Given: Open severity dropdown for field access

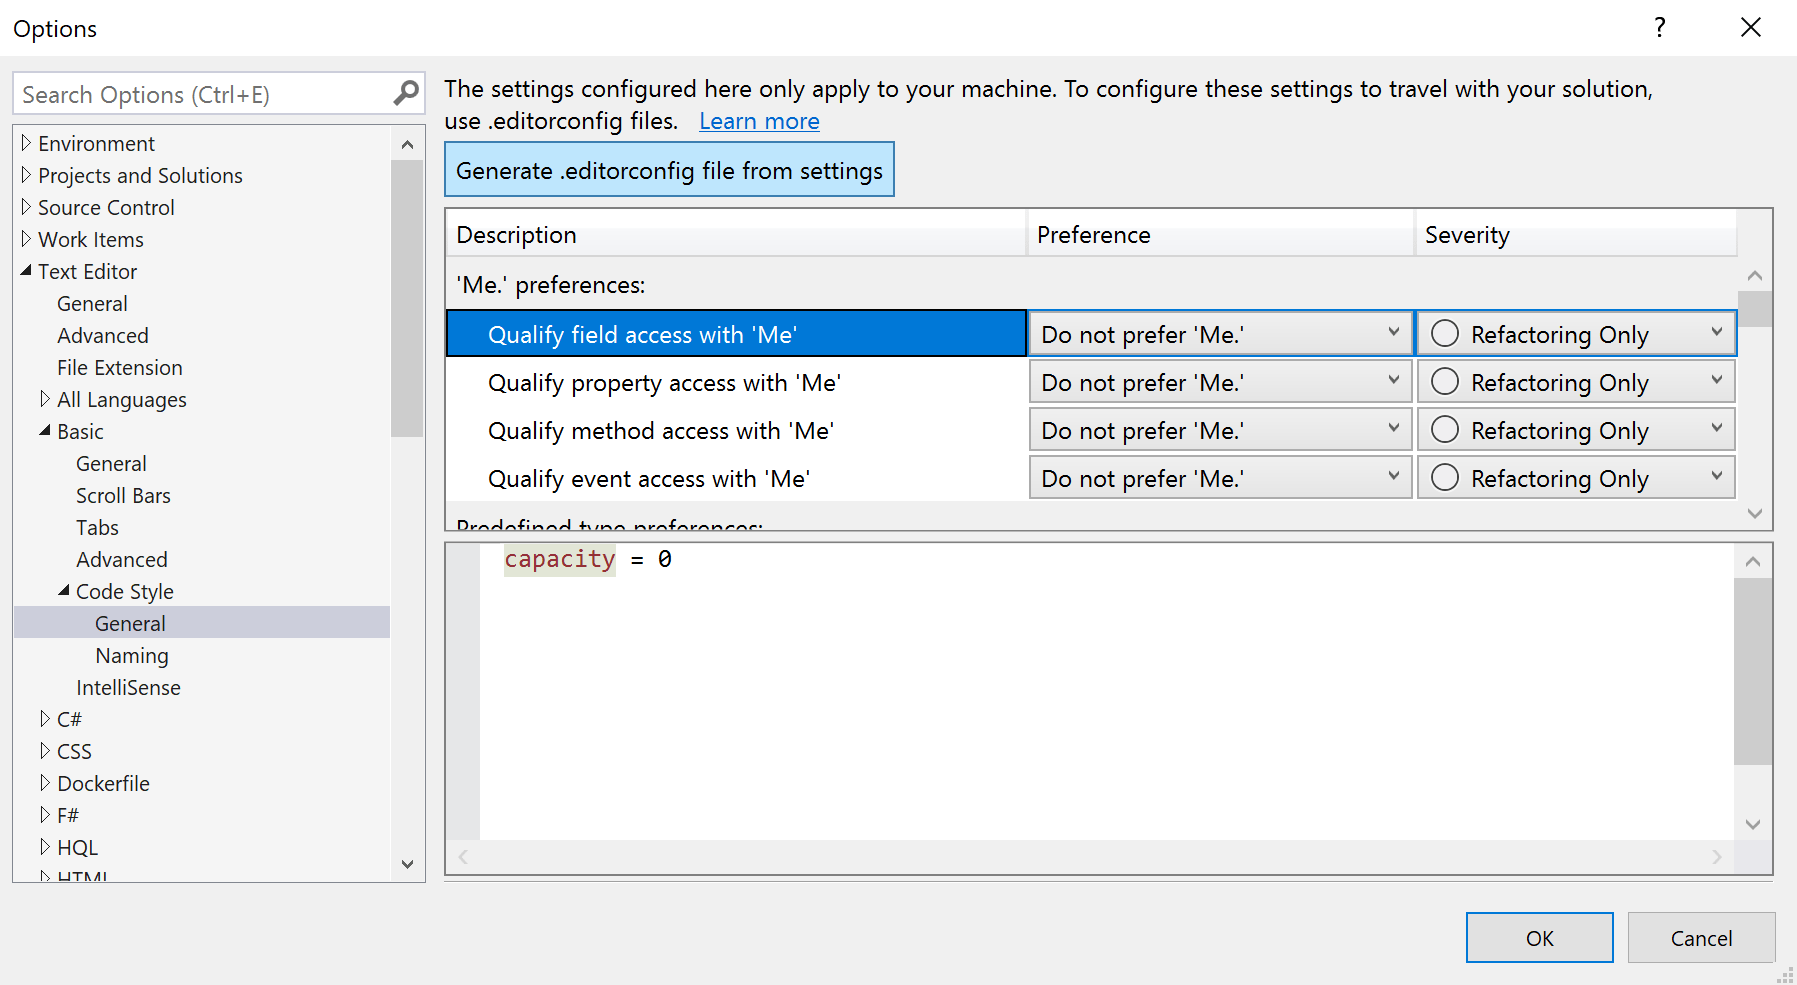Looking at the screenshot, I should click(1716, 333).
